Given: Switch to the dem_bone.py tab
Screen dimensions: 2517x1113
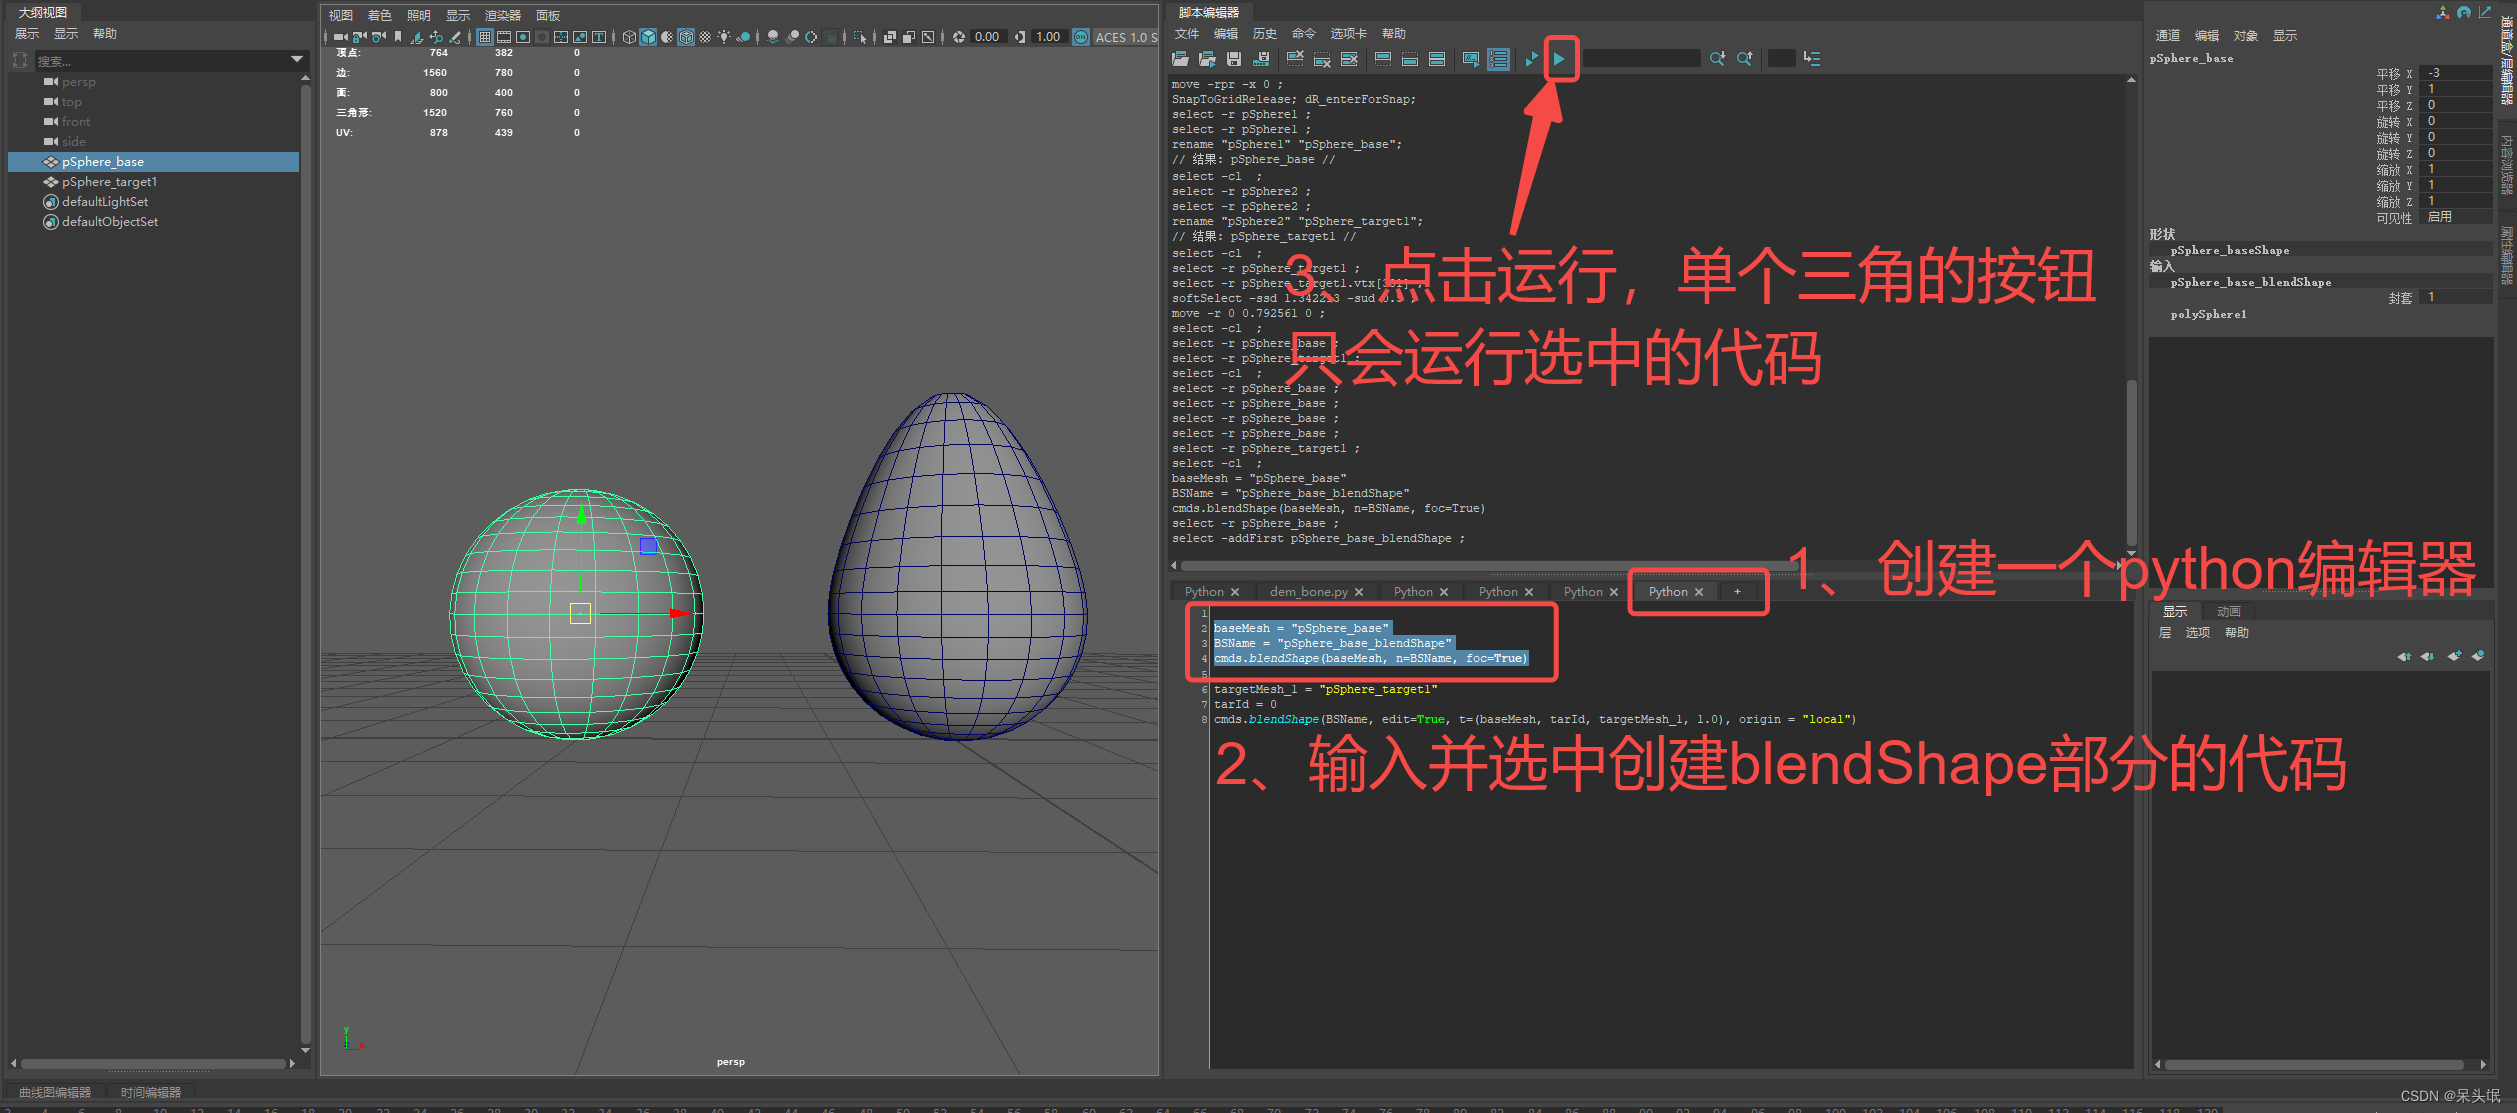Looking at the screenshot, I should pos(1310,591).
